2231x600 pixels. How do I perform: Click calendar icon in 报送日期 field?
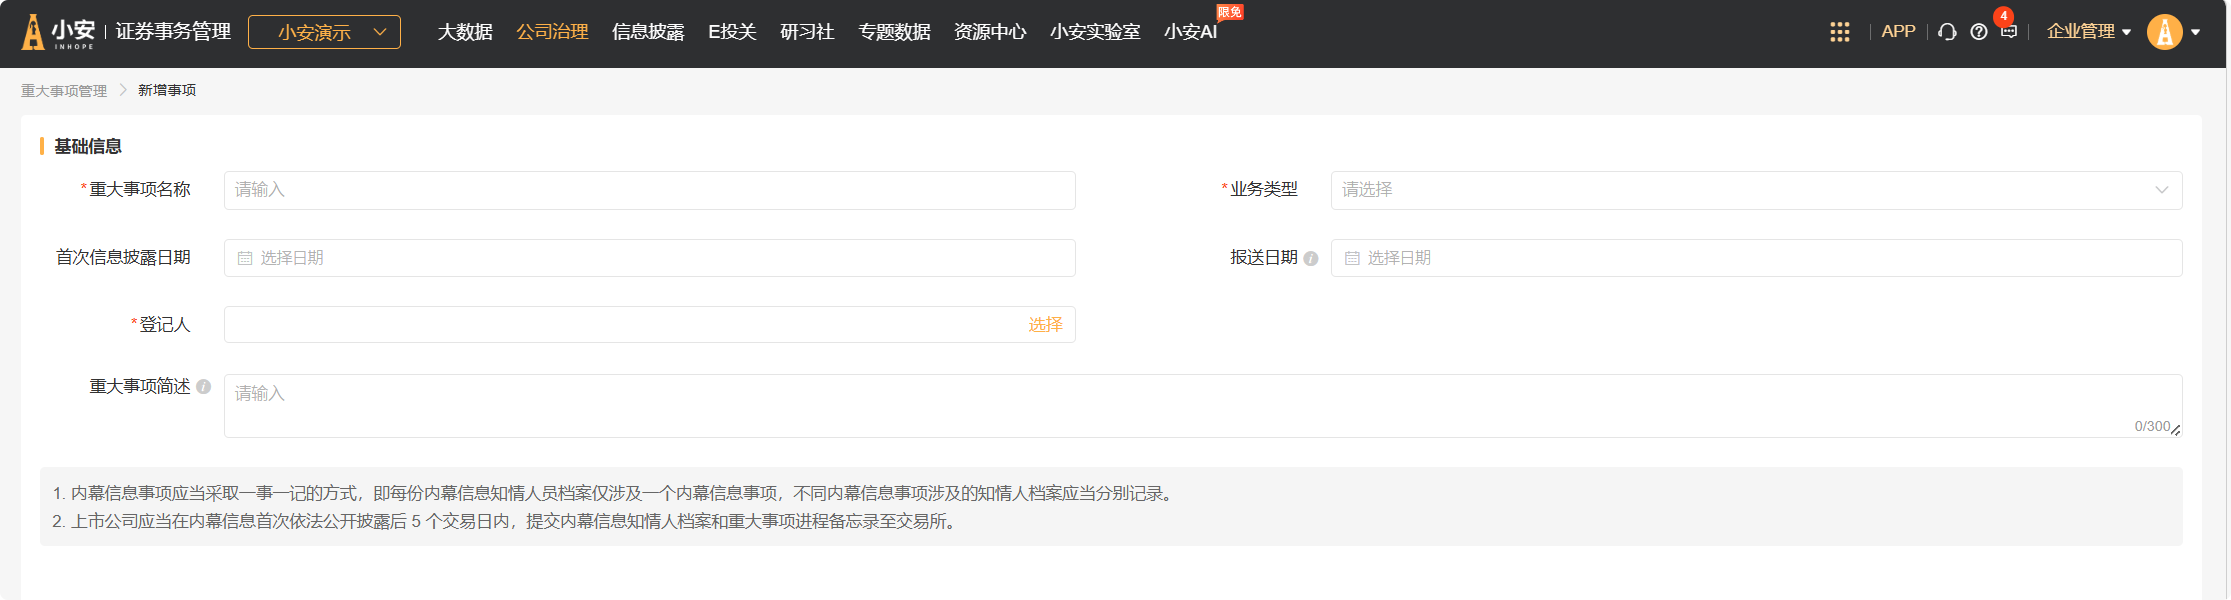click(1352, 258)
